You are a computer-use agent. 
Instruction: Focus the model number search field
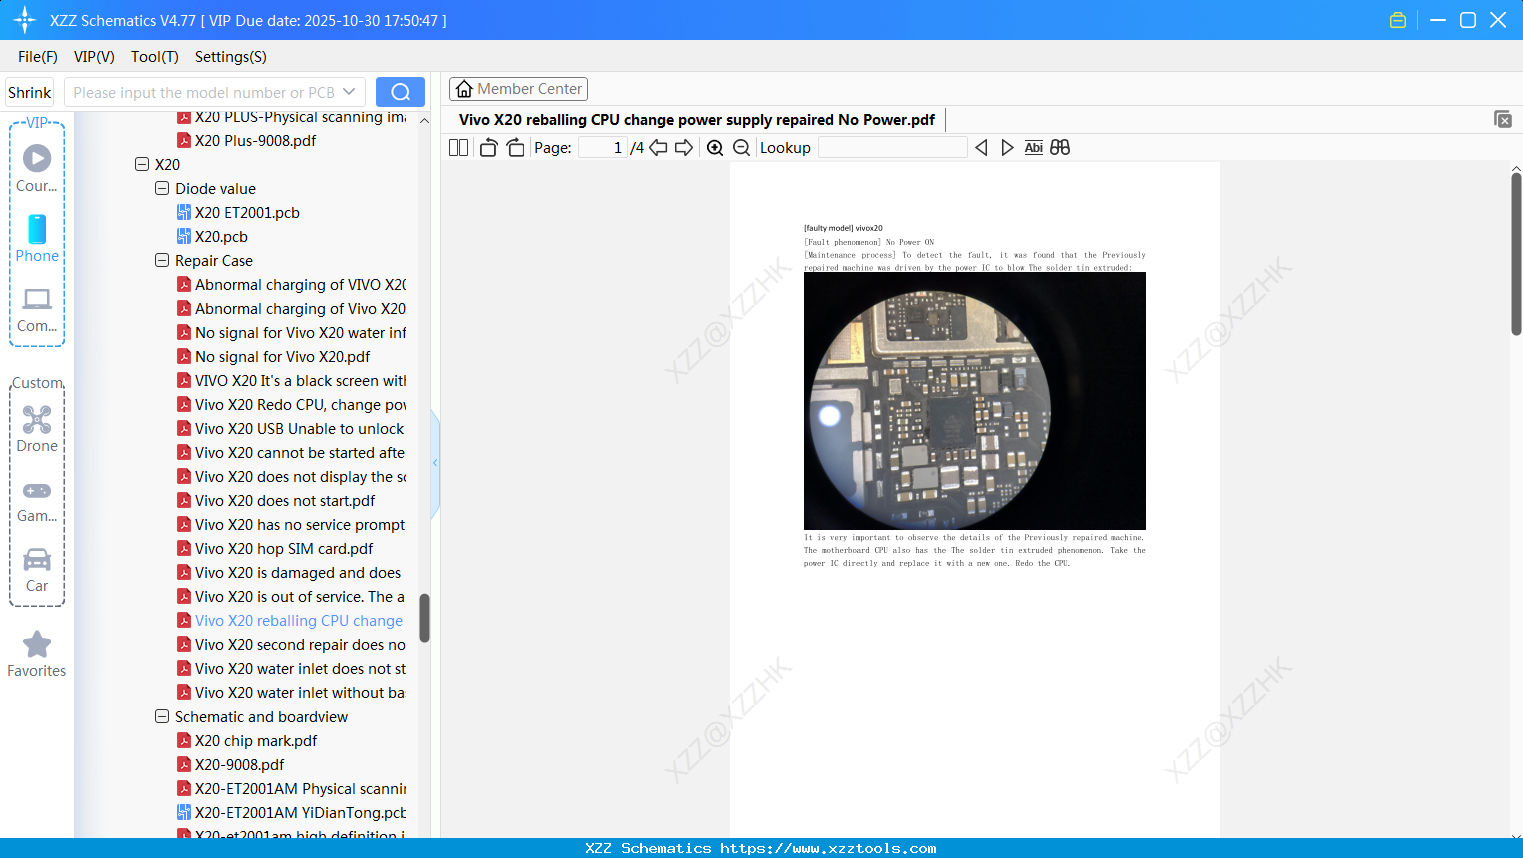click(205, 92)
